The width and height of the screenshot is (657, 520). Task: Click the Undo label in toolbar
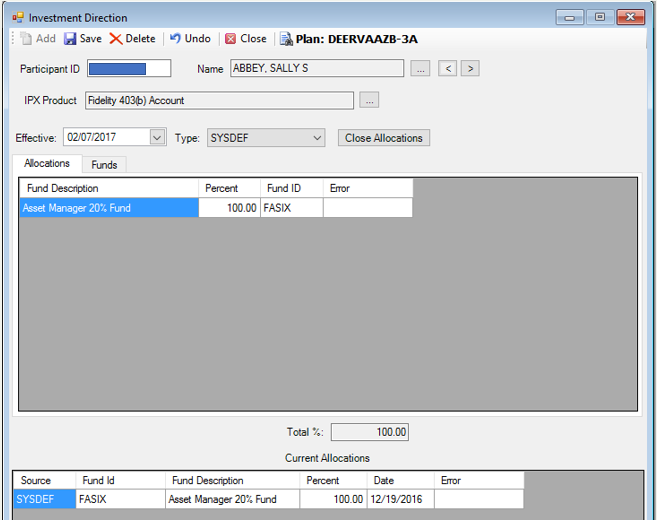[198, 39]
